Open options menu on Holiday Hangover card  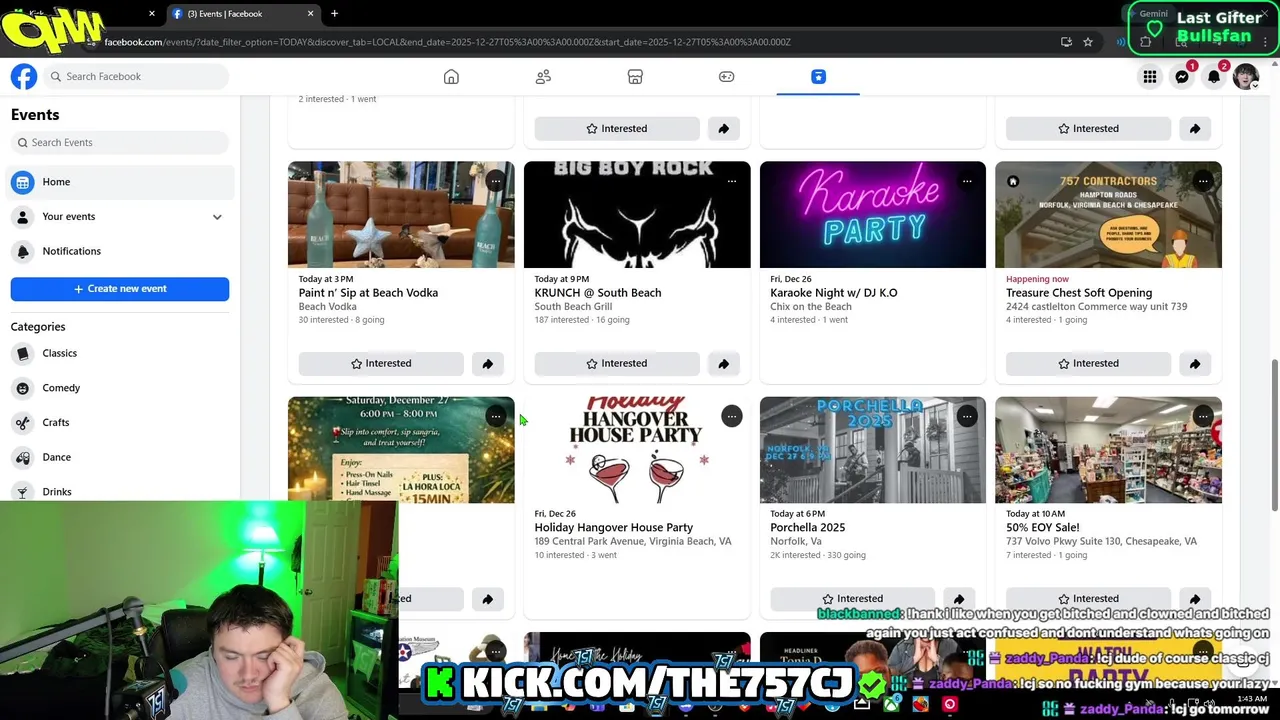[732, 416]
